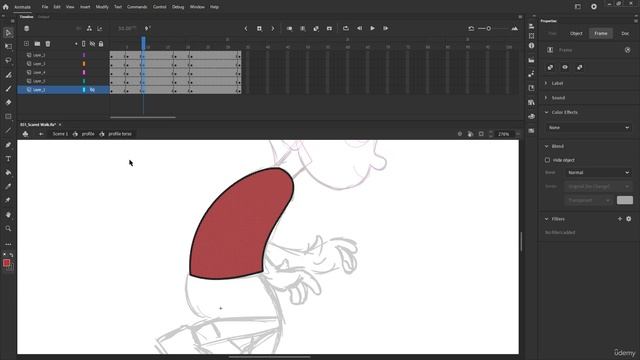
Task: Switch to the Object tab
Action: tap(576, 33)
